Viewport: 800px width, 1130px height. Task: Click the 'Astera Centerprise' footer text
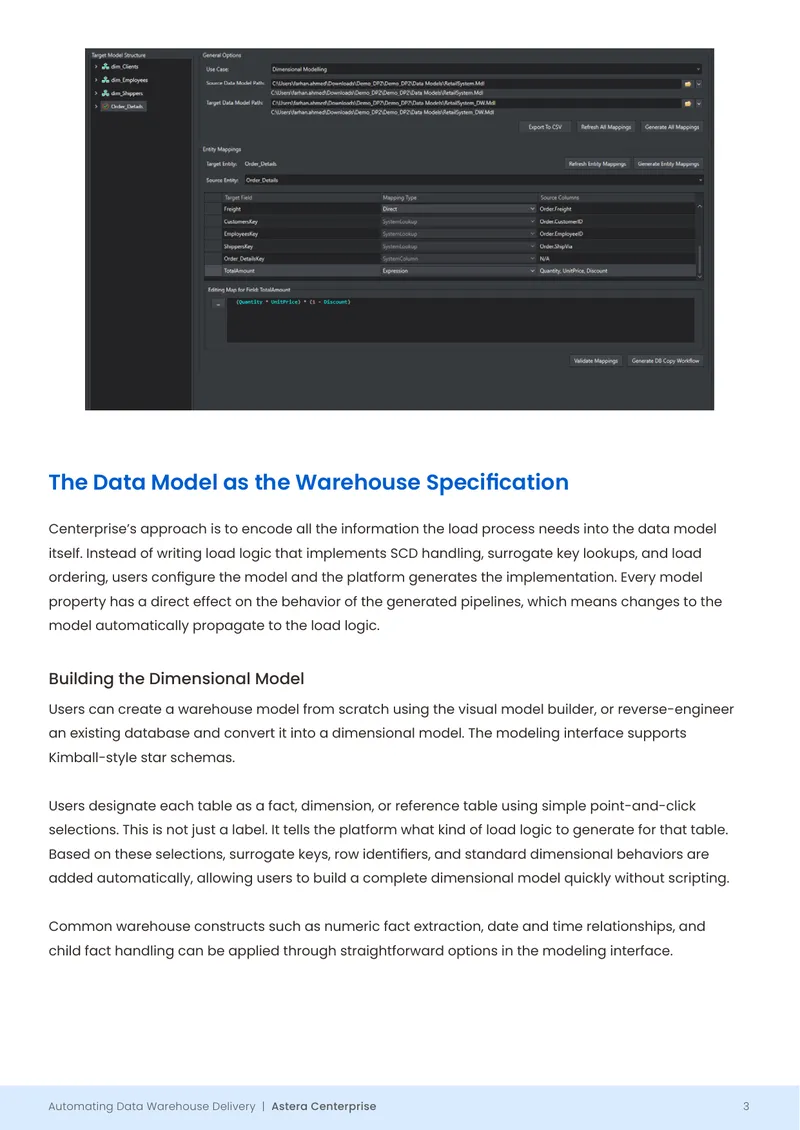[x=324, y=1106]
